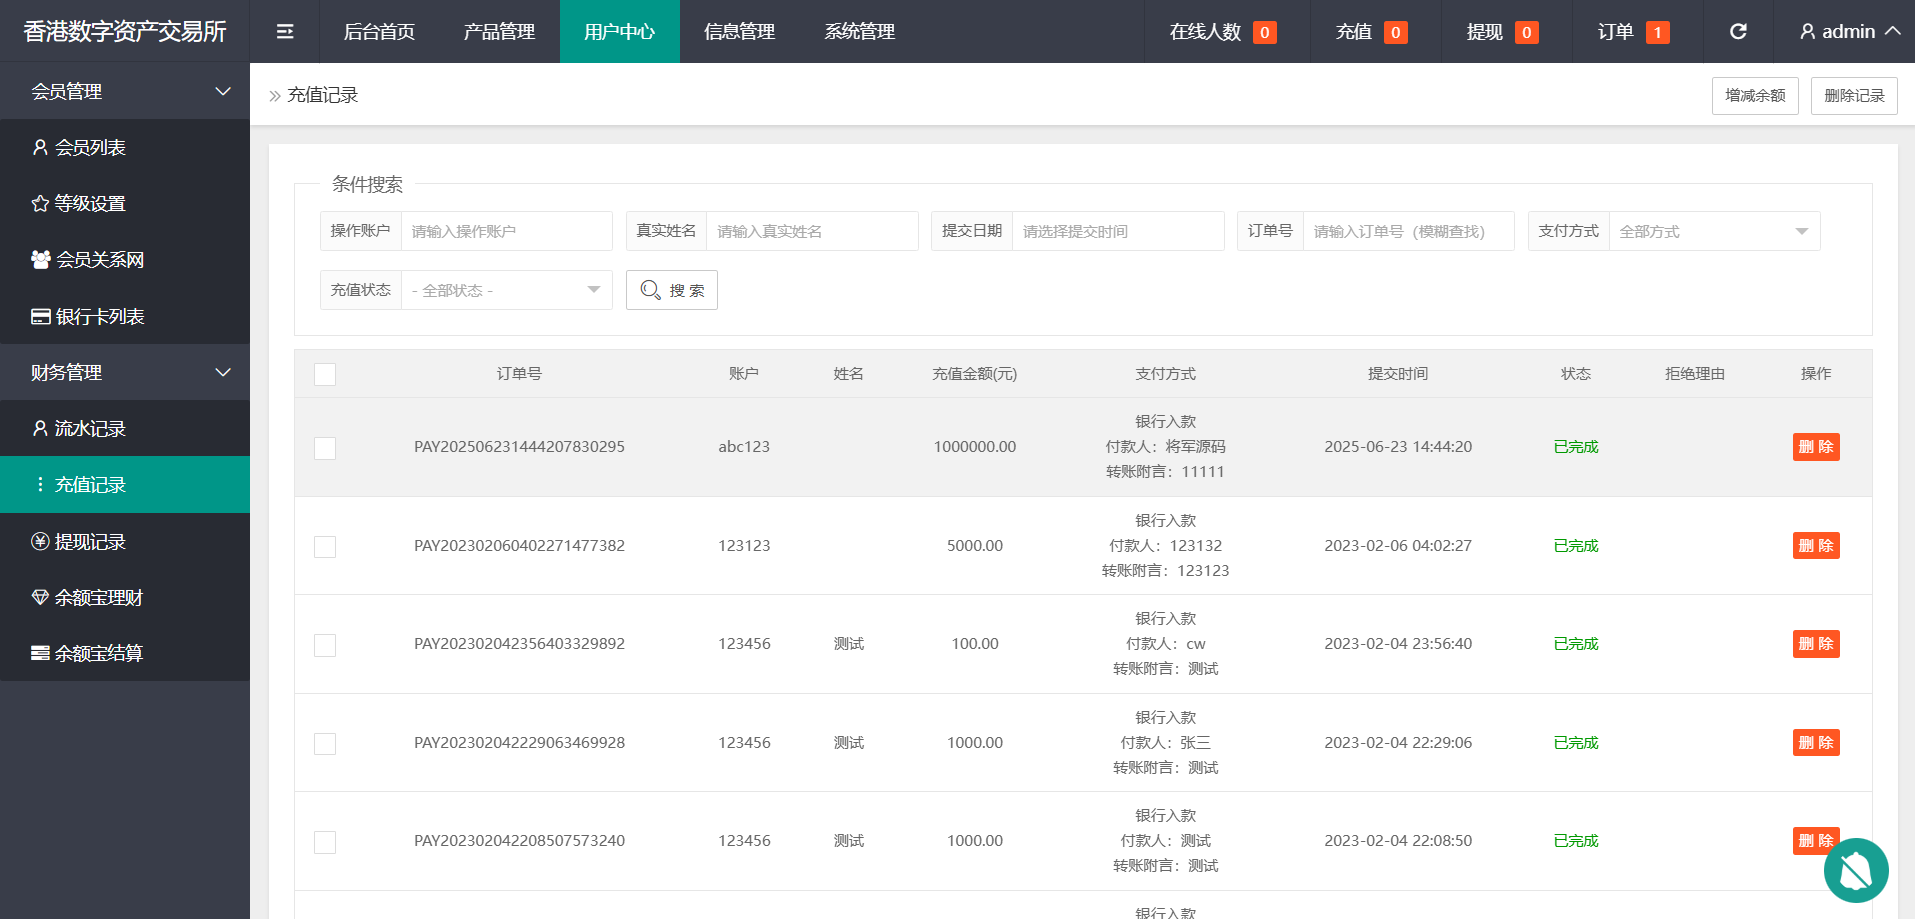Expand the admin menu caret

click(x=1892, y=31)
